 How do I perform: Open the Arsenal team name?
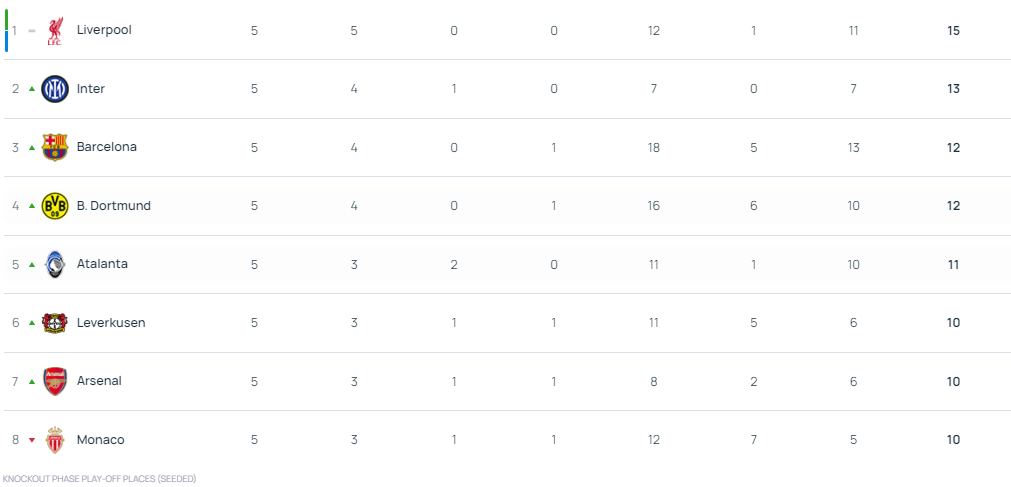(x=99, y=381)
